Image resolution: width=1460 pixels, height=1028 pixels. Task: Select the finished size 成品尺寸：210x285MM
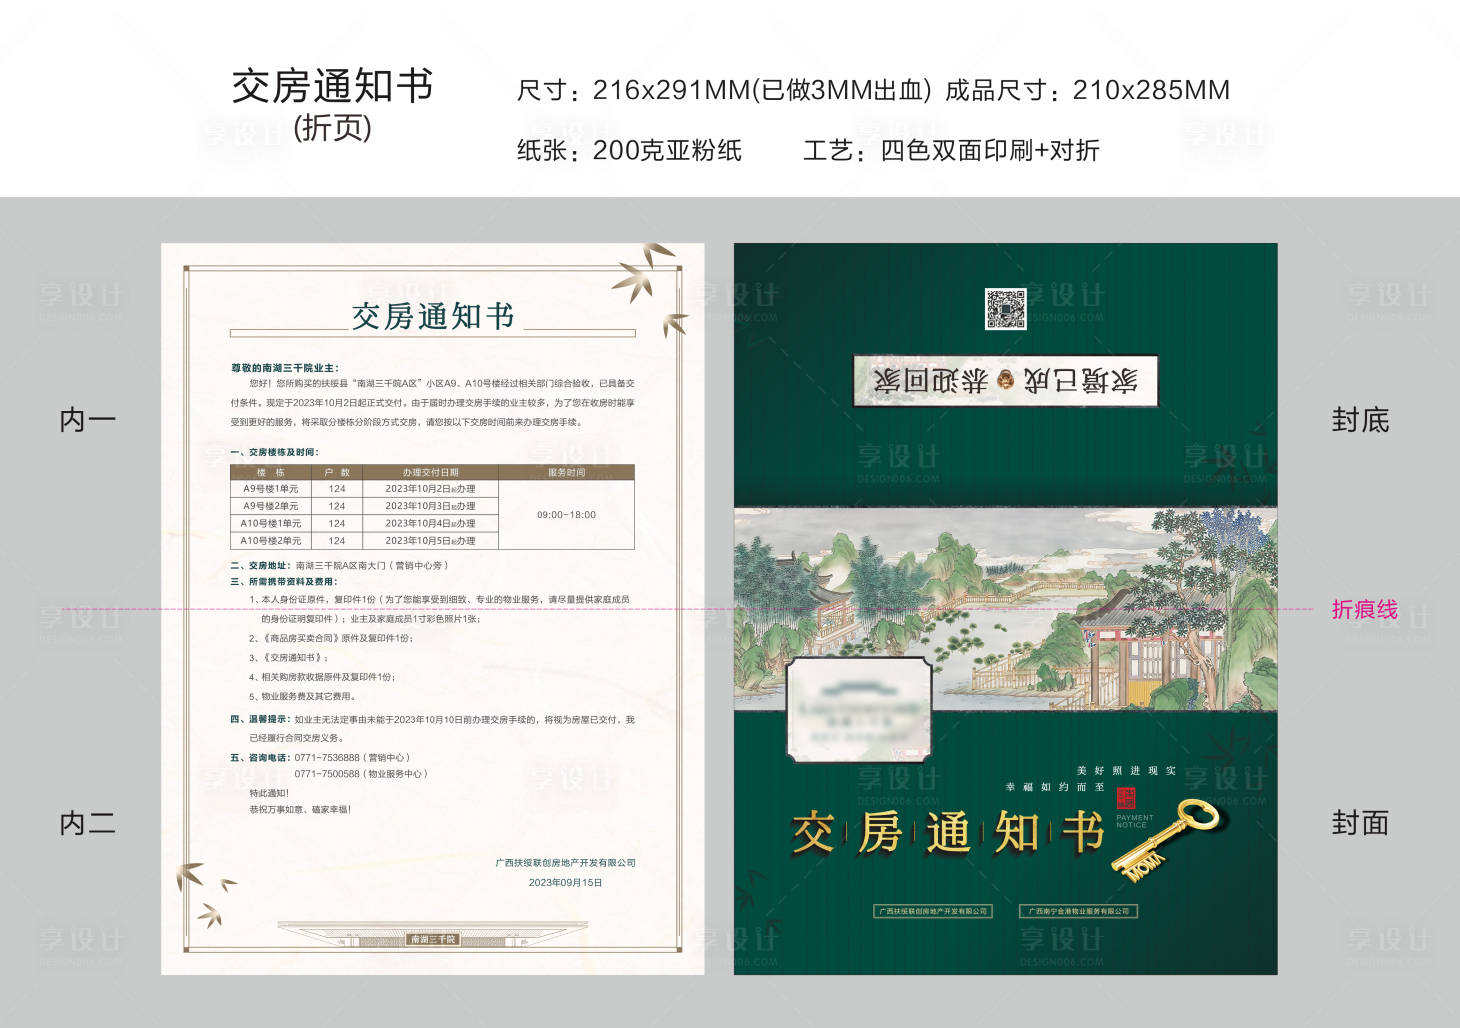pyautogui.click(x=1087, y=90)
